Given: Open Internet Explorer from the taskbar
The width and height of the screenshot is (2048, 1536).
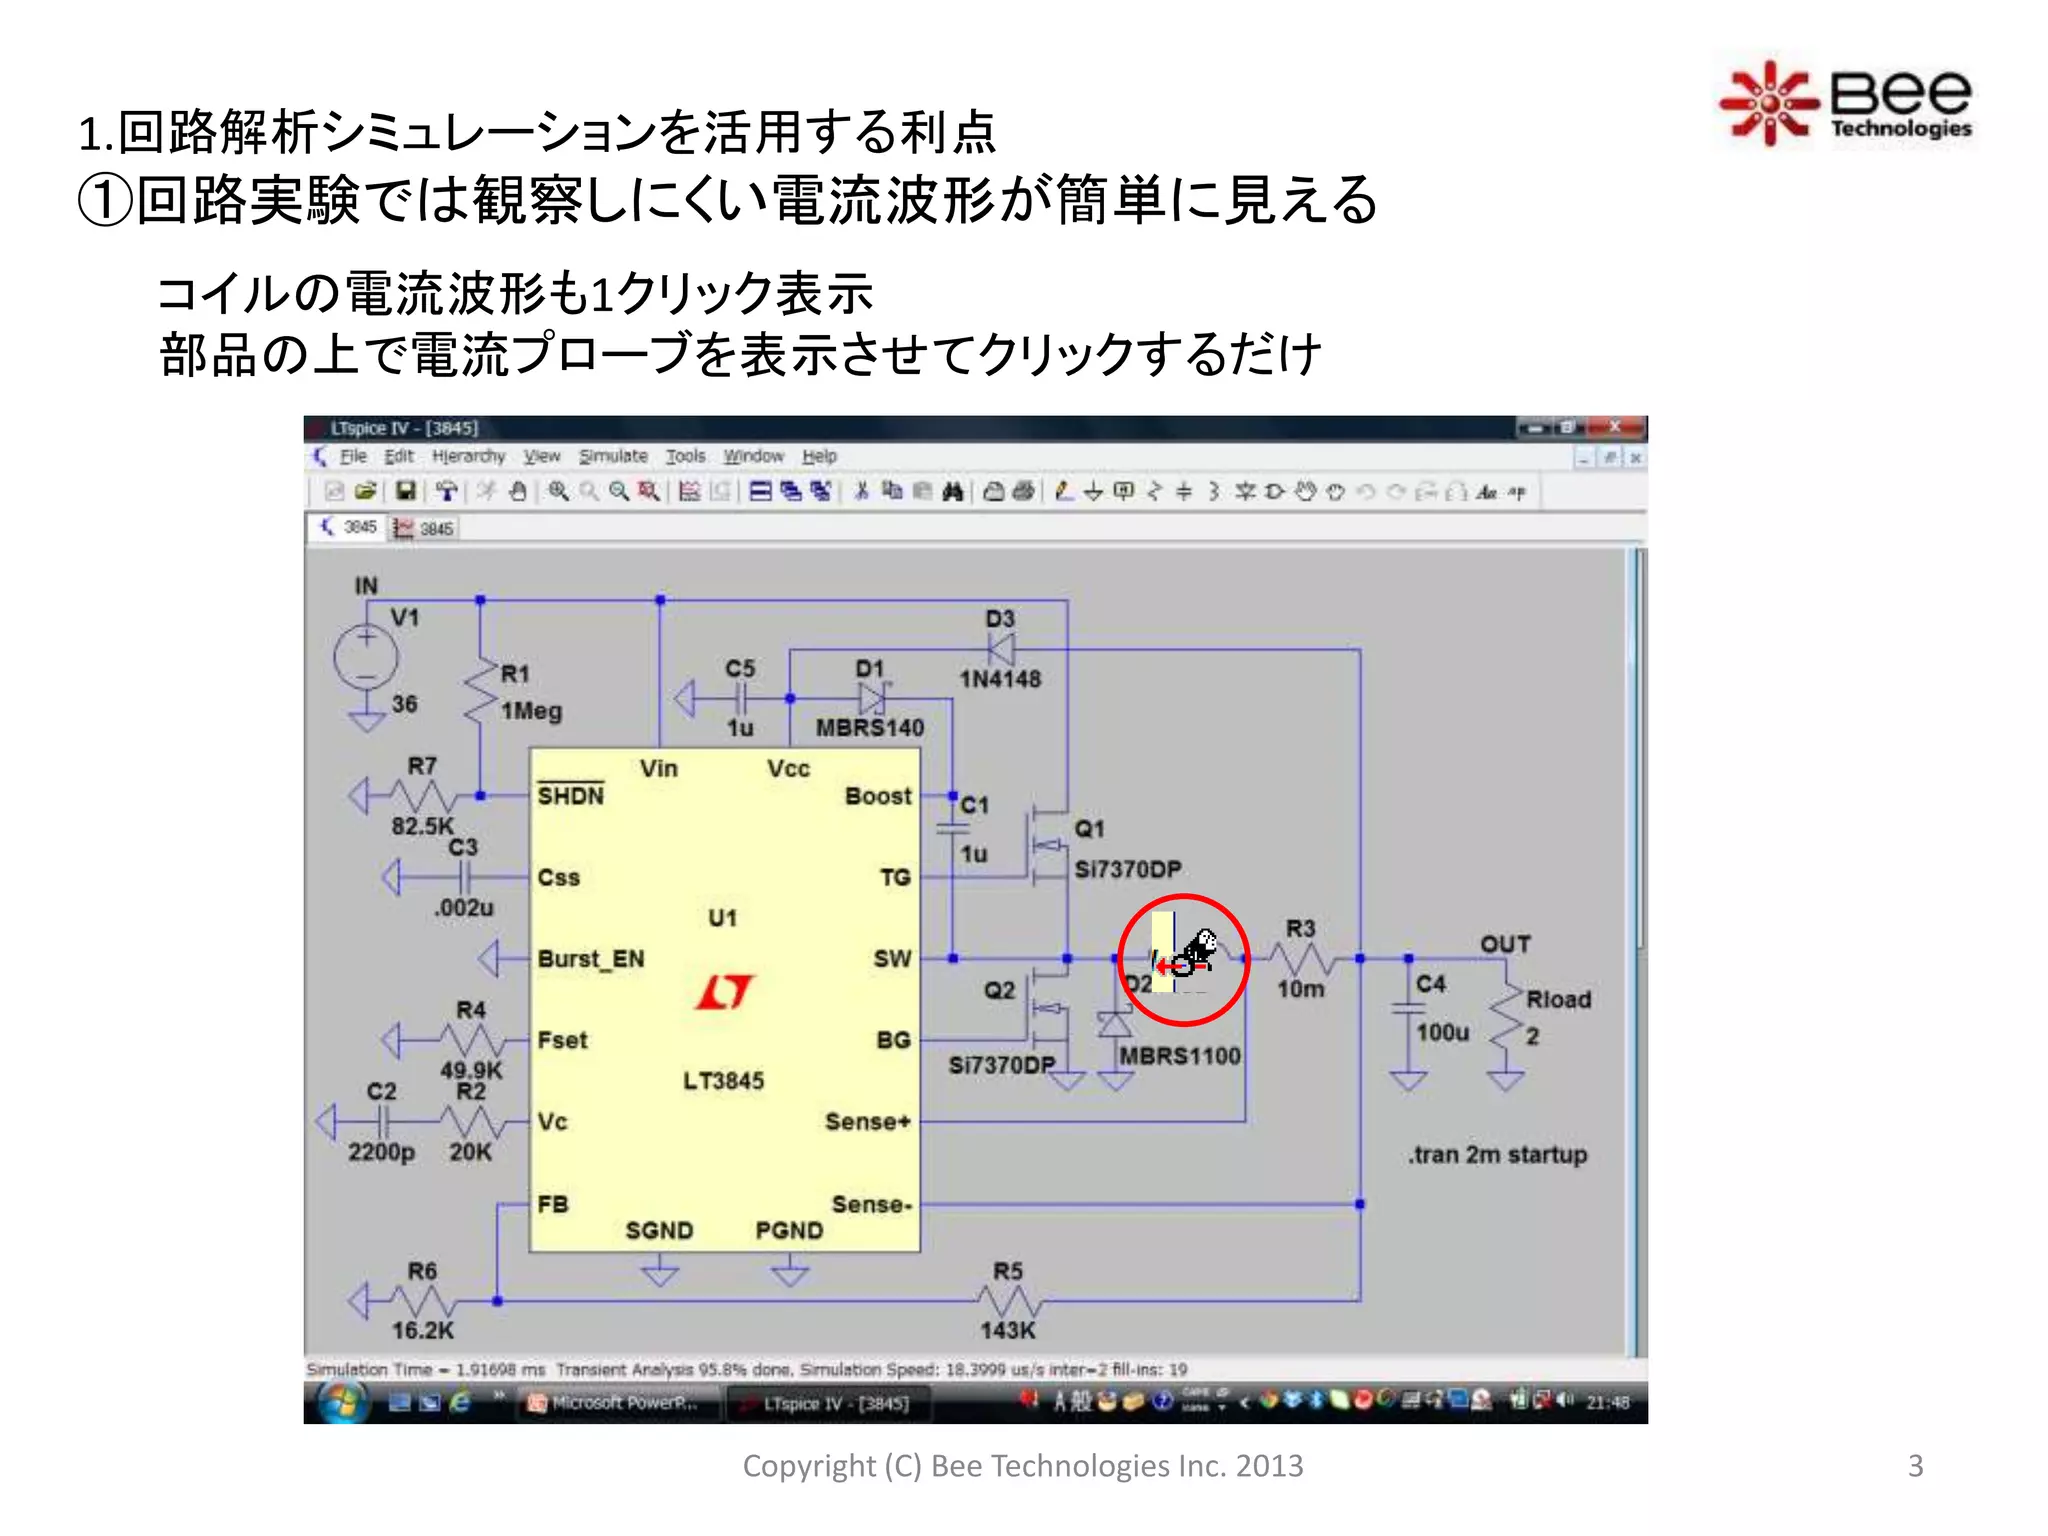Looking at the screenshot, I should pos(459,1402).
